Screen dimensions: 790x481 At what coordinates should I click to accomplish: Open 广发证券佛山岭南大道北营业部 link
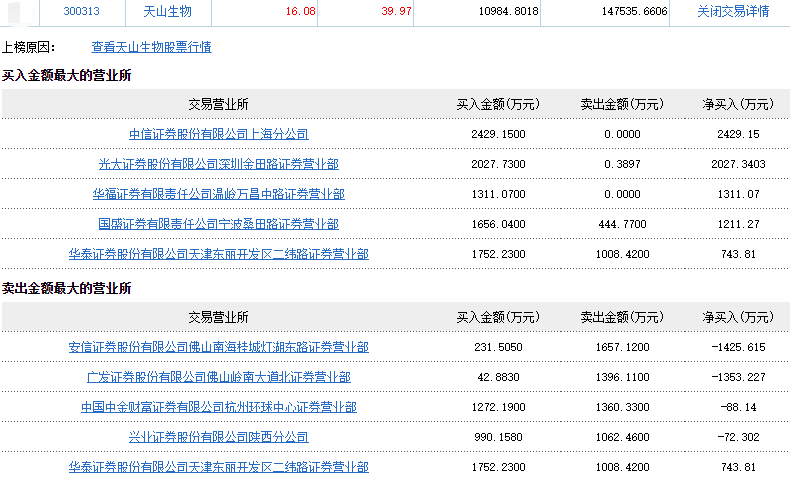tap(219, 377)
